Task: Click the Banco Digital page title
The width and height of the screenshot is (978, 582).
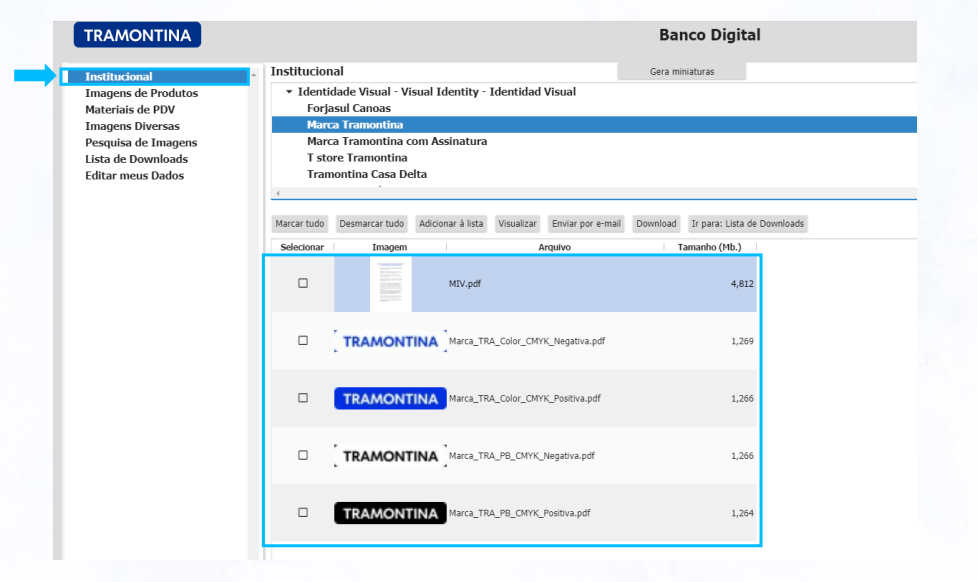Action: 710,35
